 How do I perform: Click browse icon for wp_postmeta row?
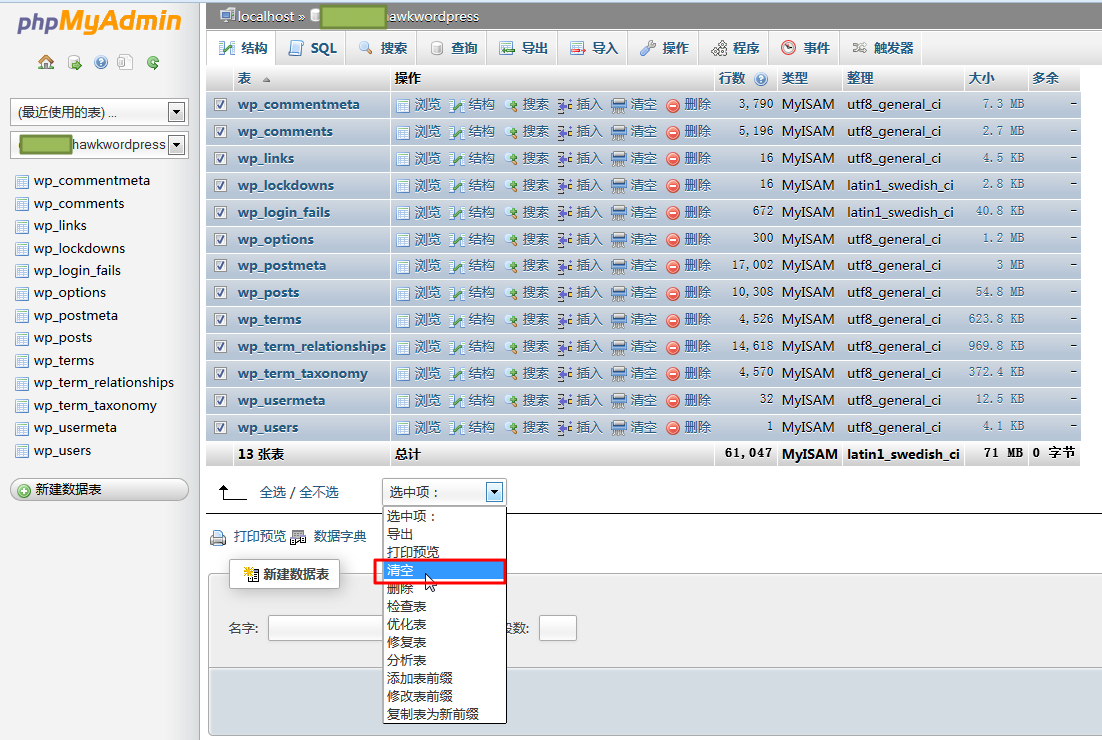point(403,266)
